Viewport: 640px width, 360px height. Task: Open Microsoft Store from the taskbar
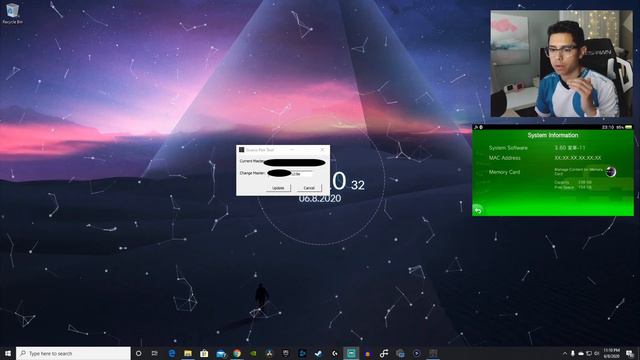pos(204,353)
